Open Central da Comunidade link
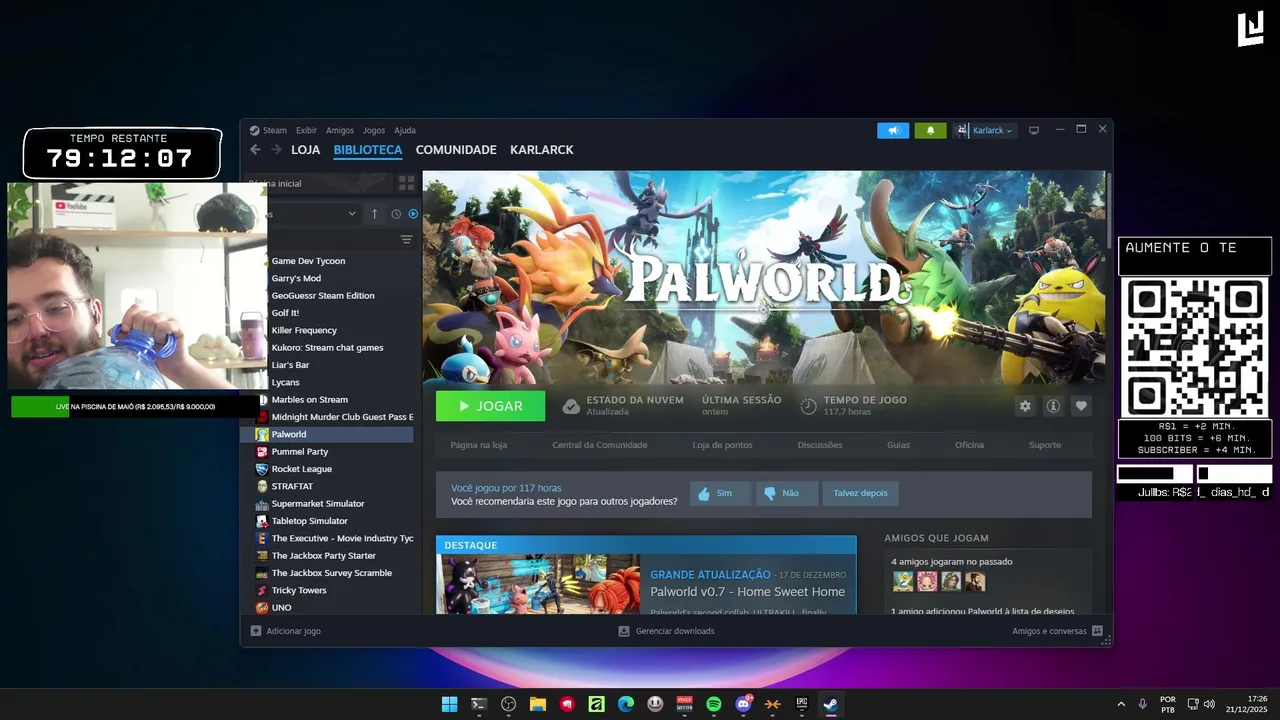Image resolution: width=1280 pixels, height=720 pixels. pos(600,445)
